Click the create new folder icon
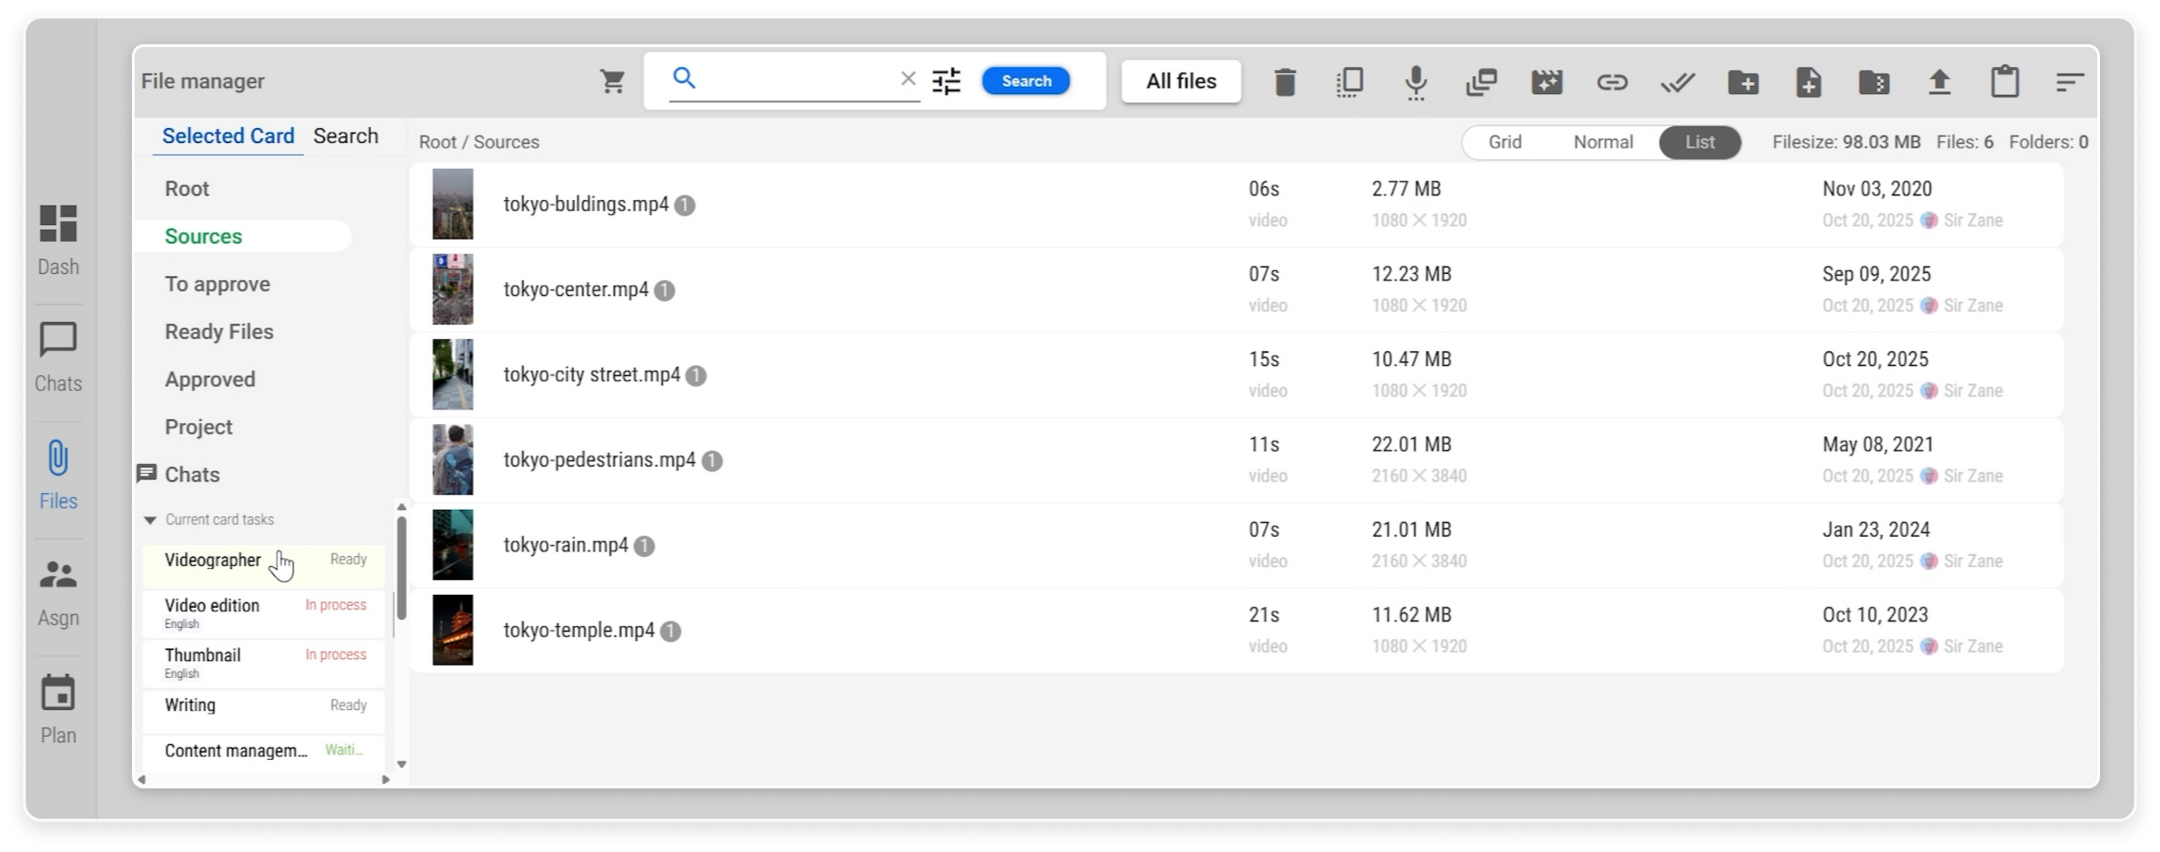This screenshot has width=2160, height=852. coord(1743,82)
